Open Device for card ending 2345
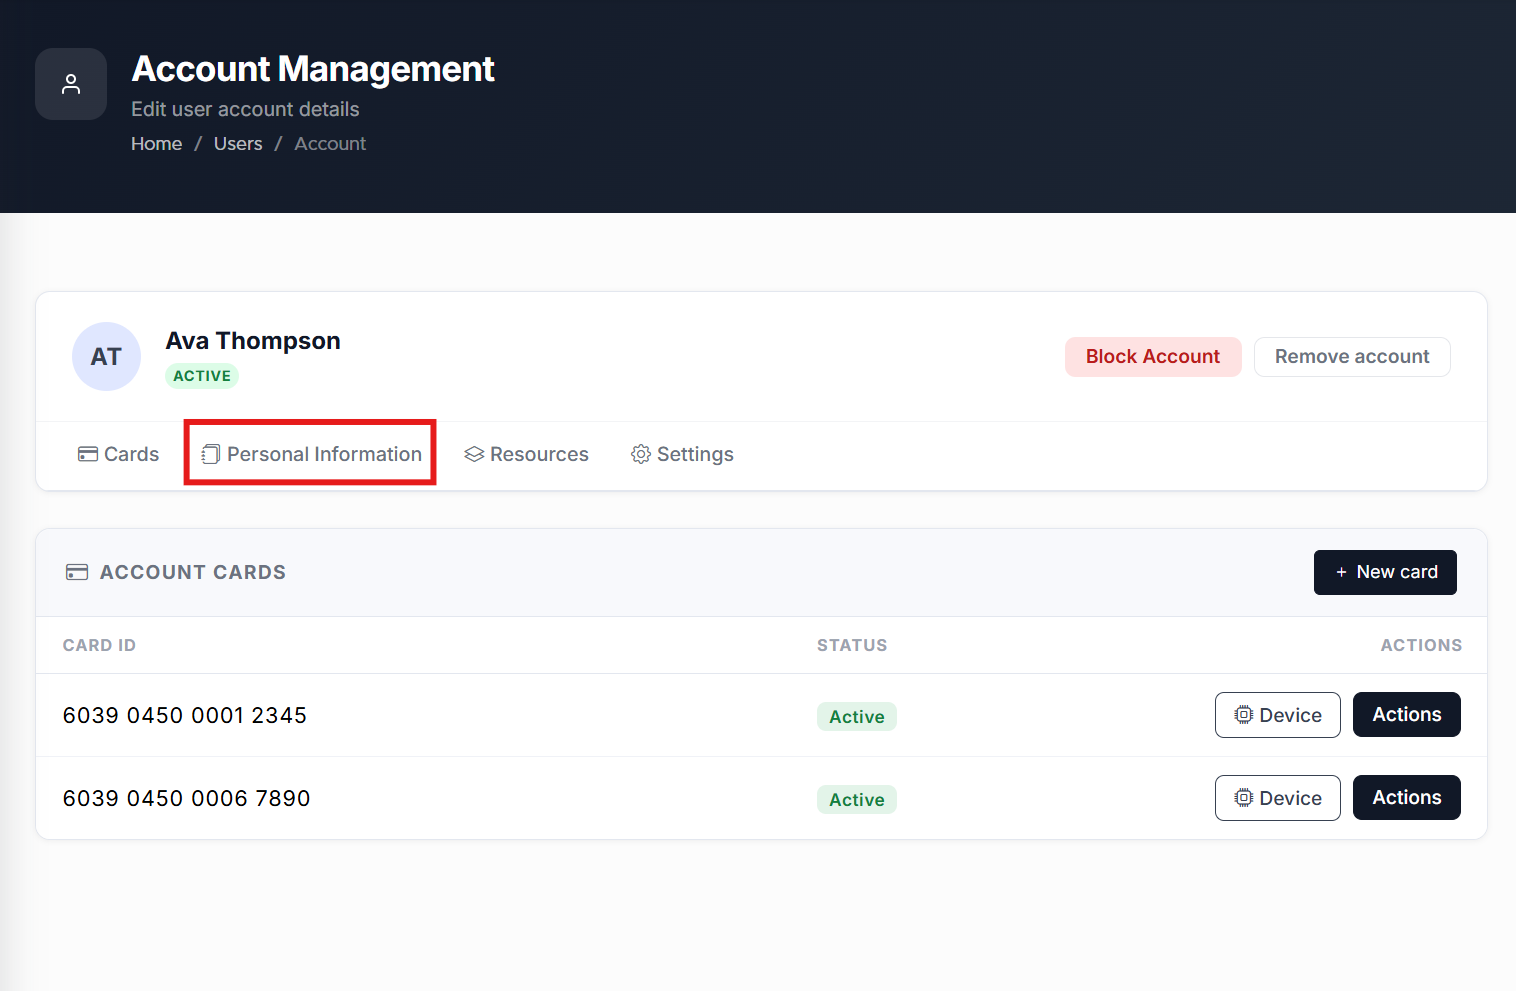 (x=1278, y=715)
